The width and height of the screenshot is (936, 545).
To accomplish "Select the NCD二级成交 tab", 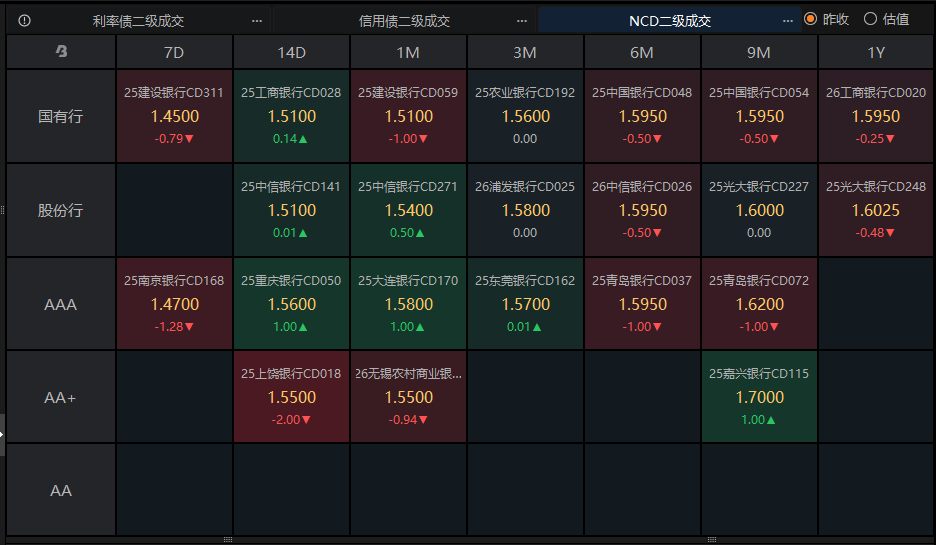I will [x=670, y=21].
